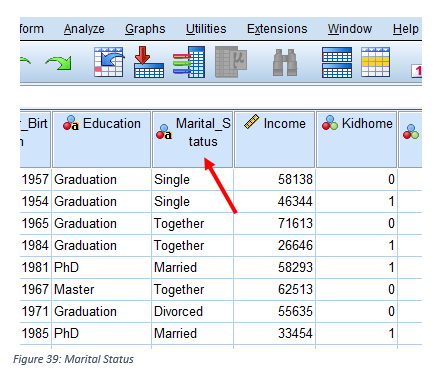The width and height of the screenshot is (442, 373).
Task: Open the Help menu
Action: pyautogui.click(x=406, y=29)
